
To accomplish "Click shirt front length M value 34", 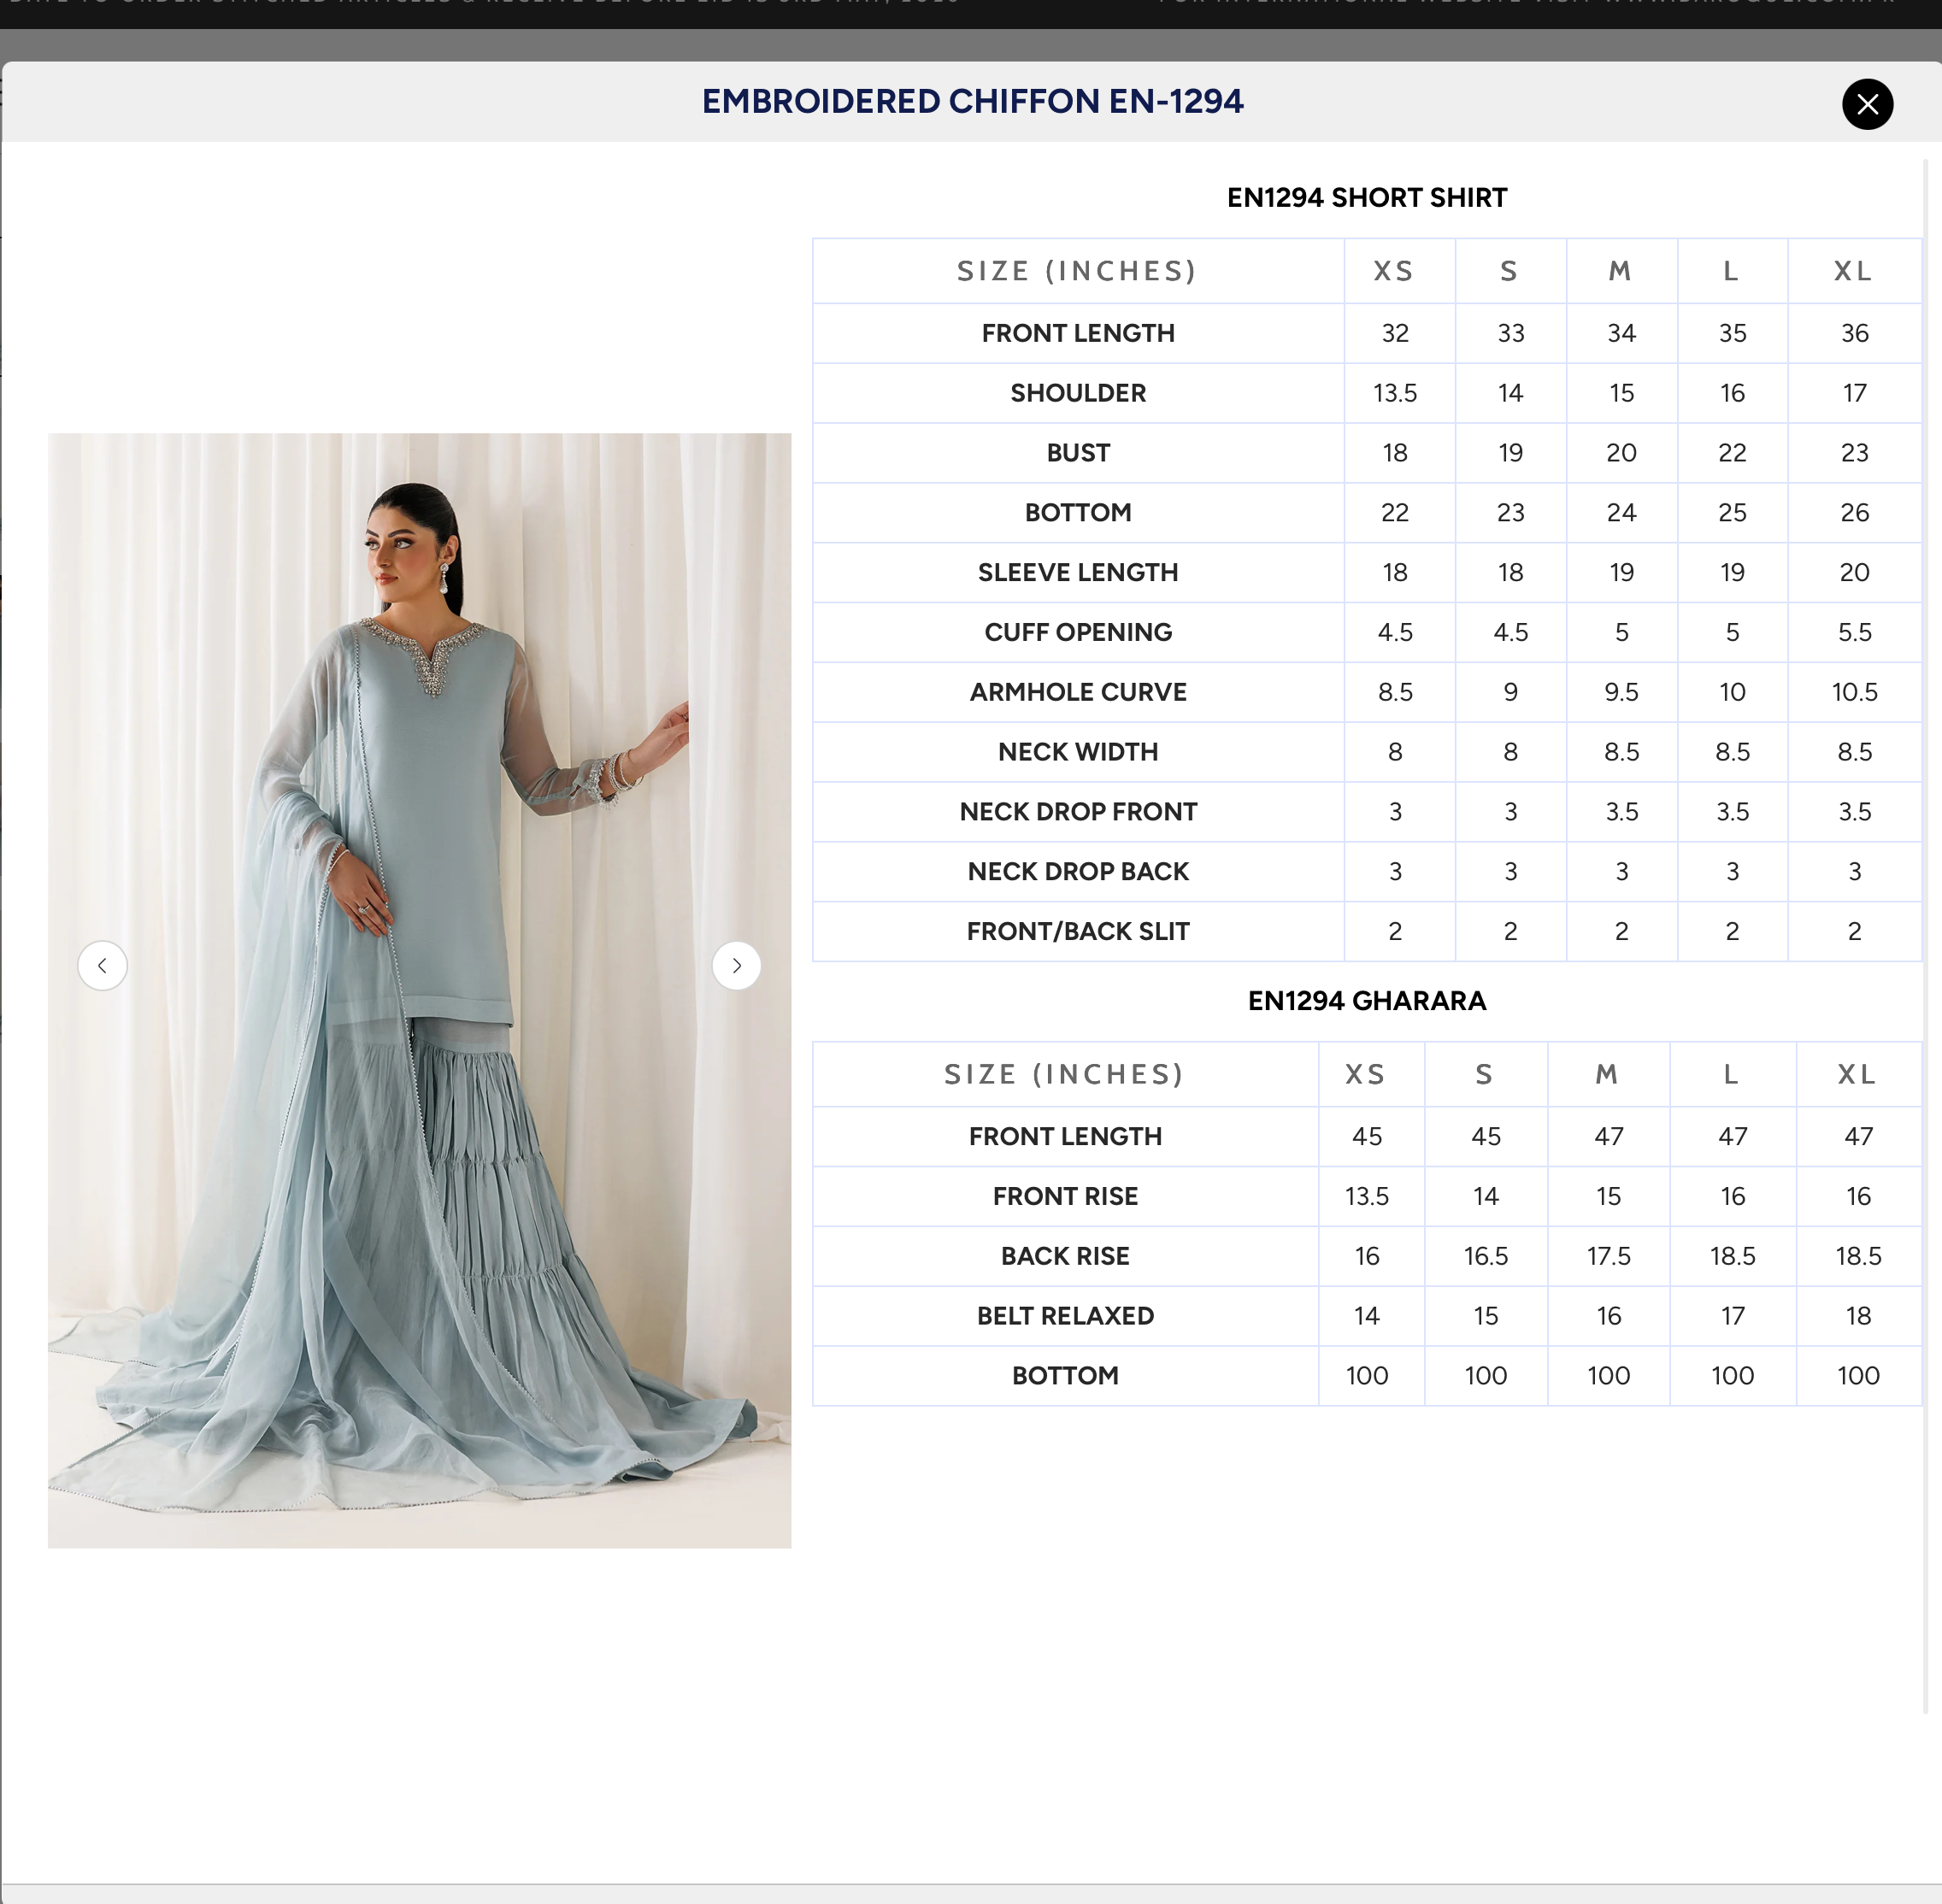I will pyautogui.click(x=1621, y=333).
